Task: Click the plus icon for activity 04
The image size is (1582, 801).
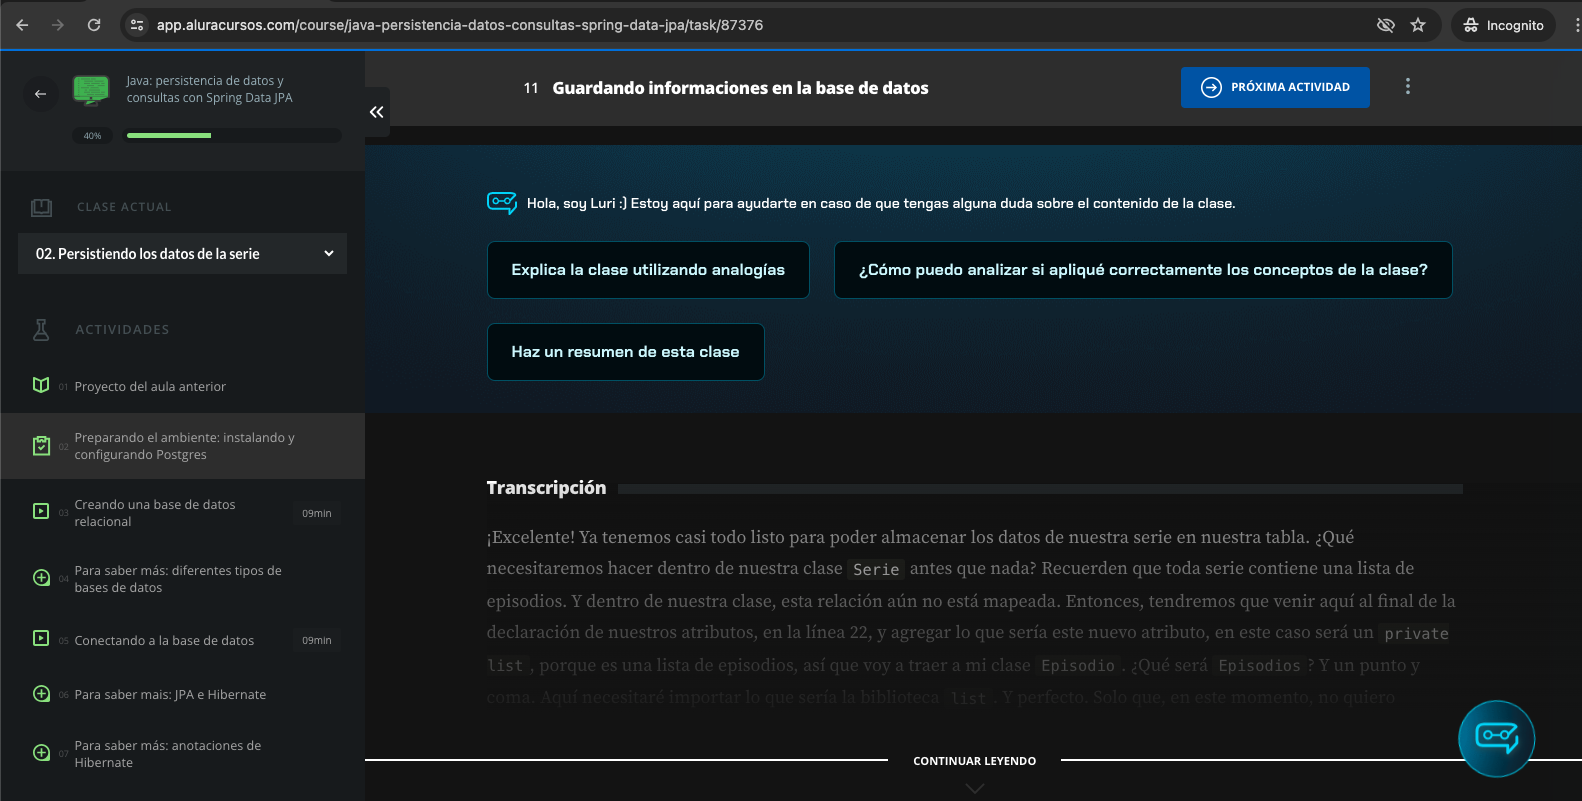Action: (x=41, y=578)
